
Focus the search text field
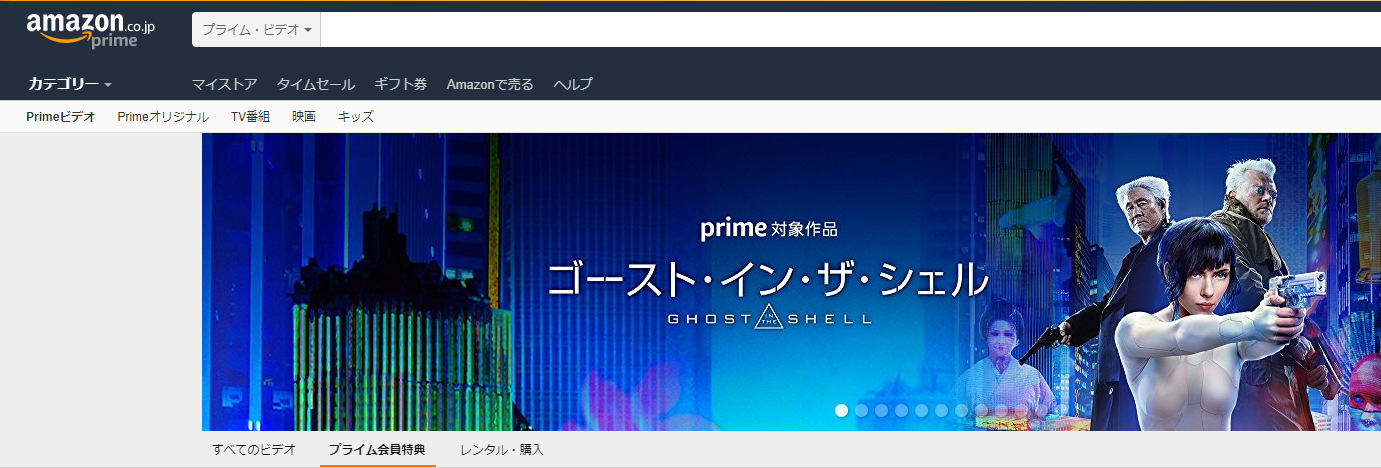tap(850, 30)
